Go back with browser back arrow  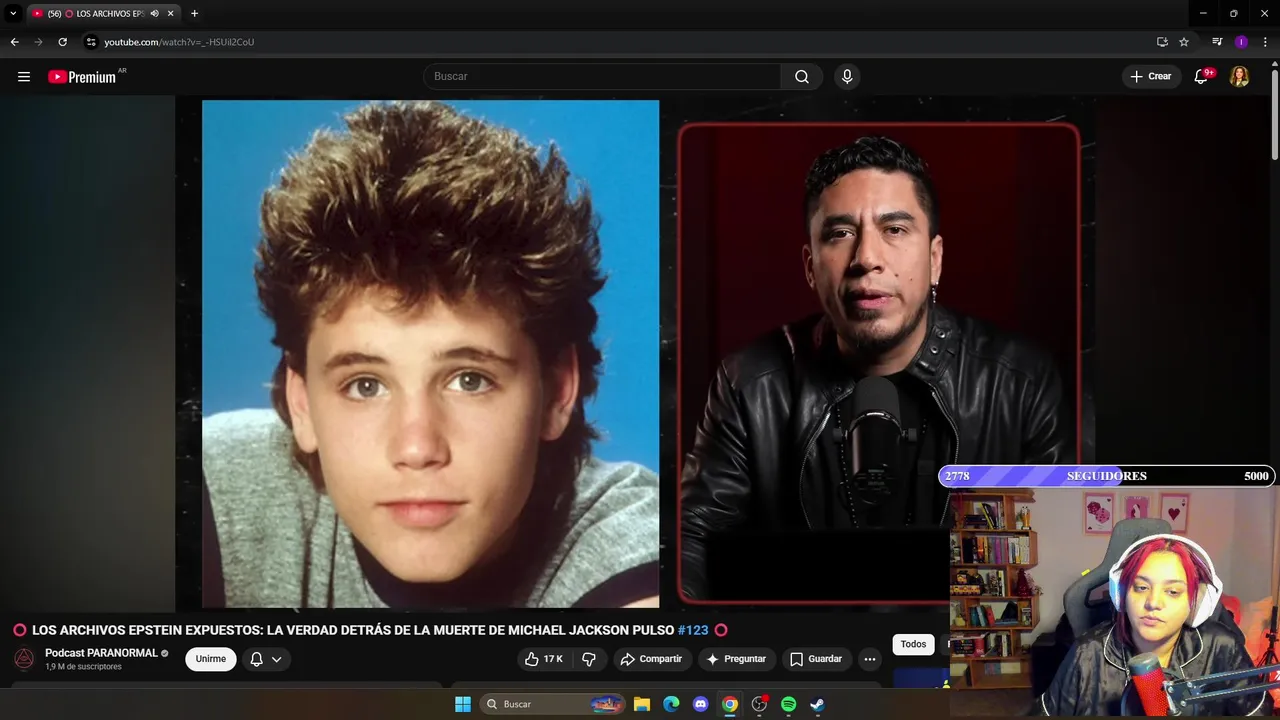(x=14, y=42)
